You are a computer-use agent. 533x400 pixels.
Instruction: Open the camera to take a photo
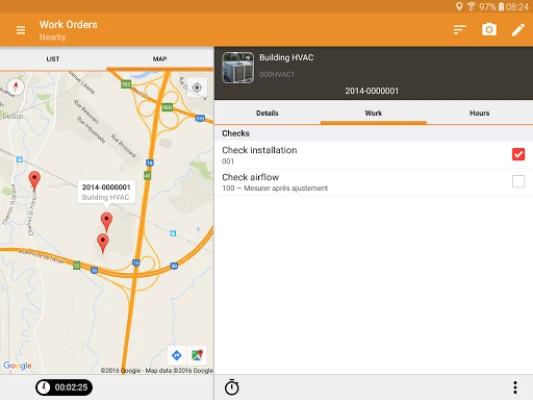(x=489, y=30)
